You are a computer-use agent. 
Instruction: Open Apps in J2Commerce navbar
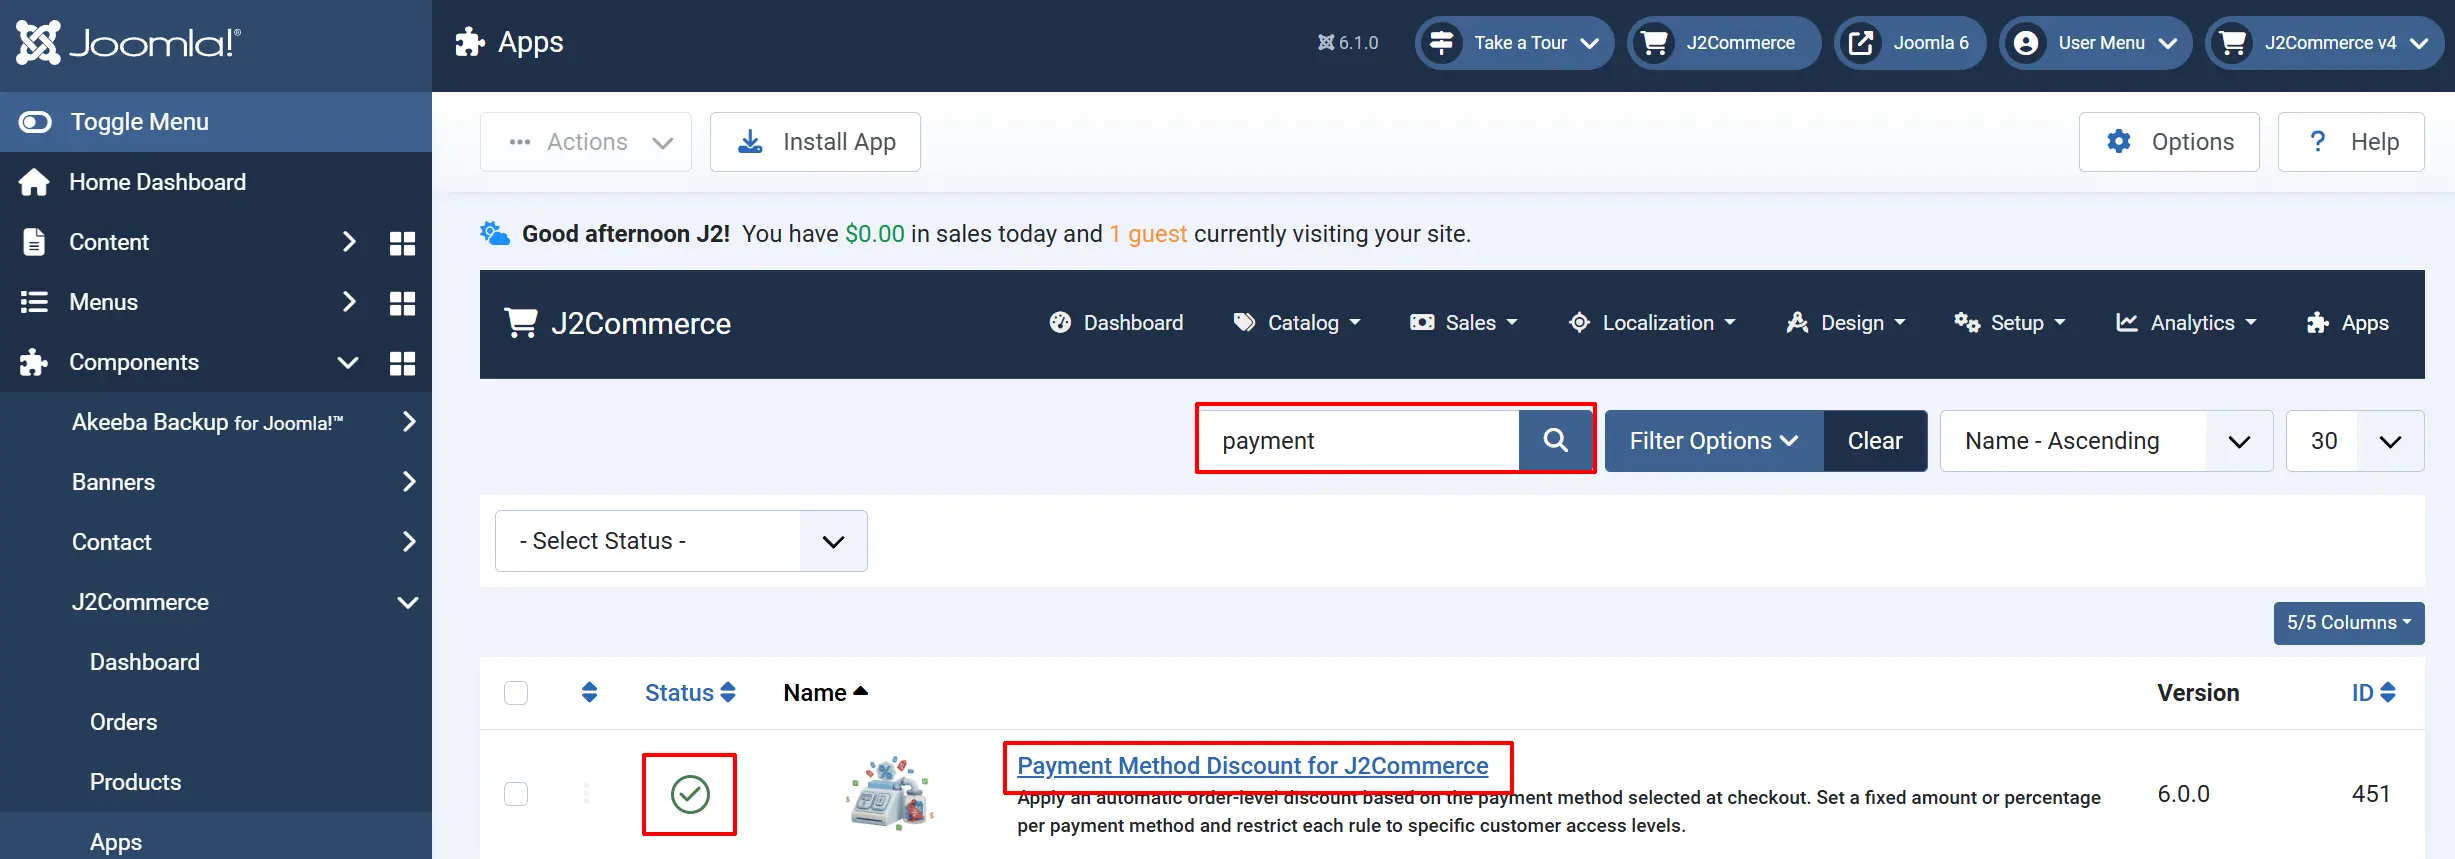coord(2347,323)
